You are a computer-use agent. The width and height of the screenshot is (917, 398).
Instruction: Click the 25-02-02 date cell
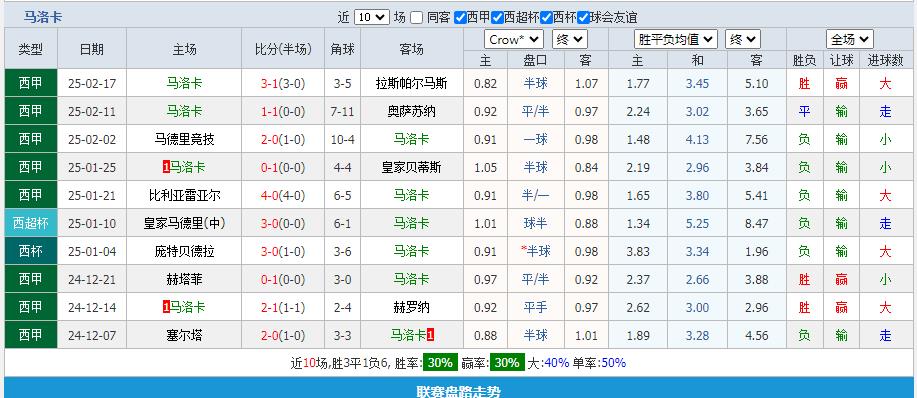pos(92,140)
